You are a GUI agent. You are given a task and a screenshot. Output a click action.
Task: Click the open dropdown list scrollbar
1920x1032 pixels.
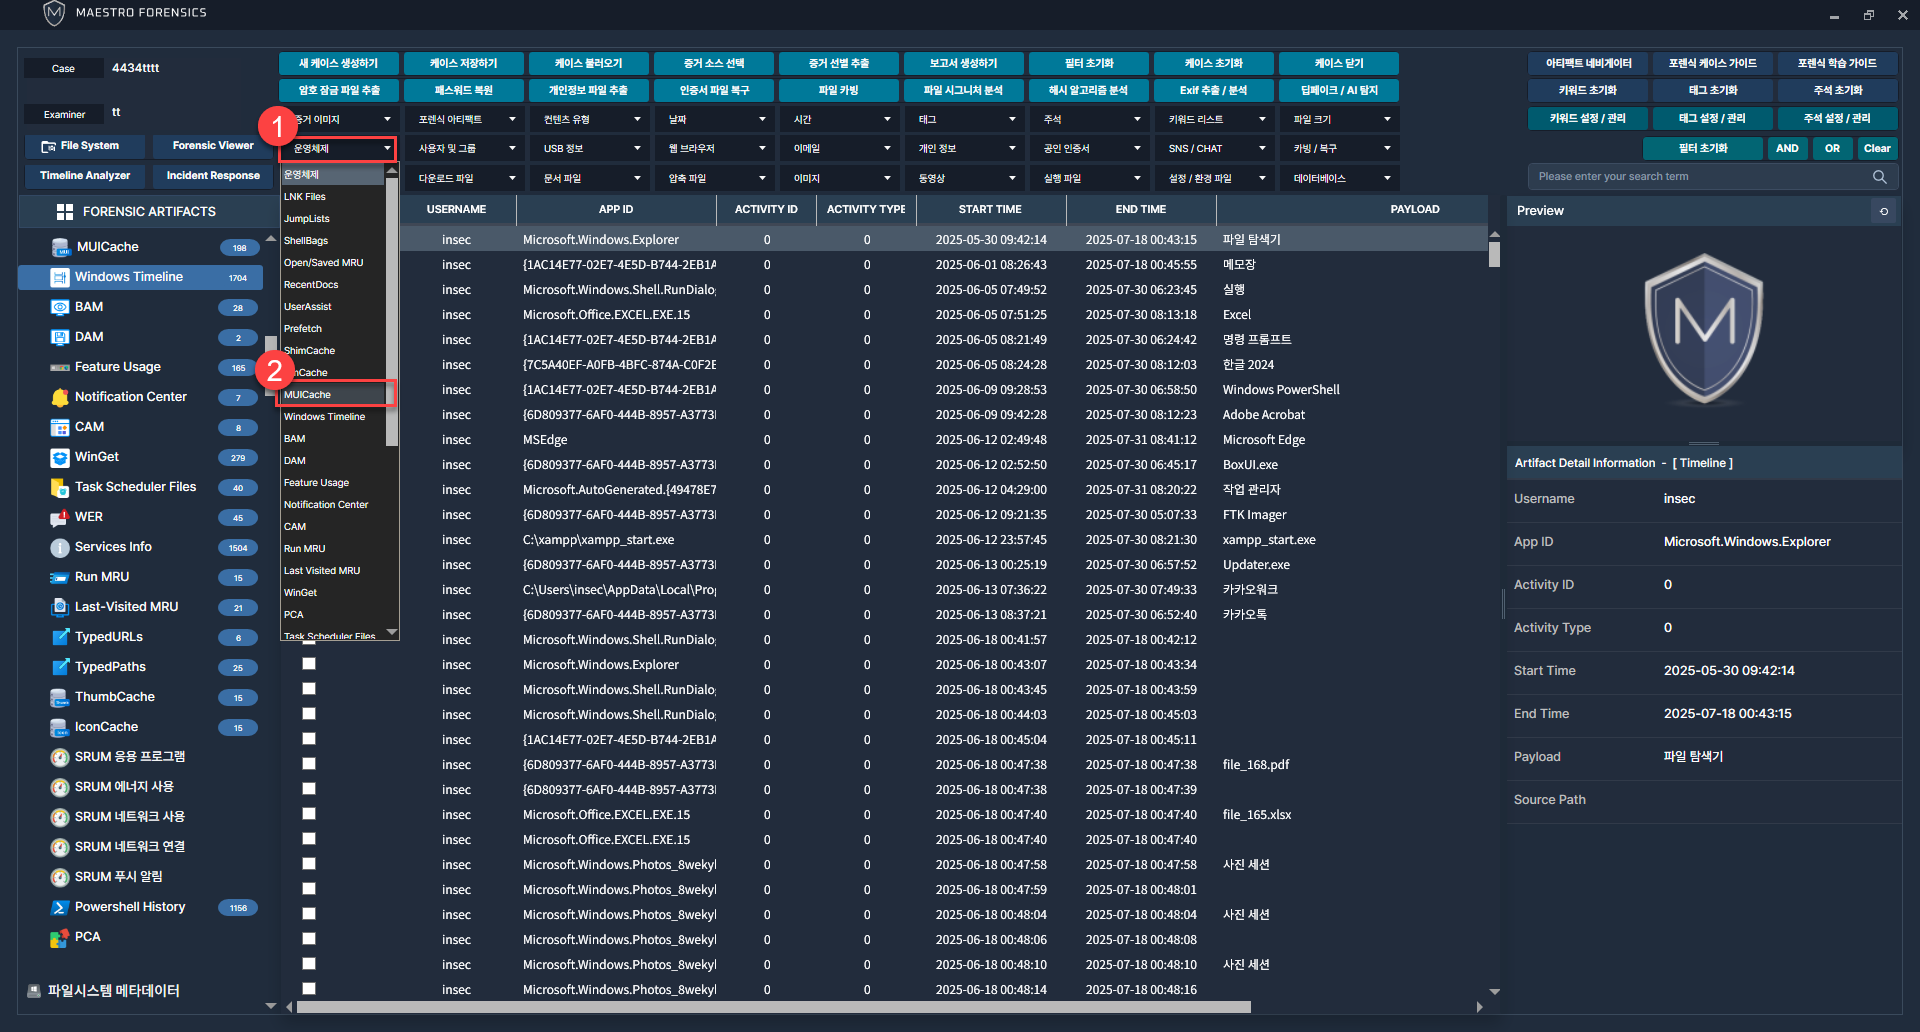point(392,312)
